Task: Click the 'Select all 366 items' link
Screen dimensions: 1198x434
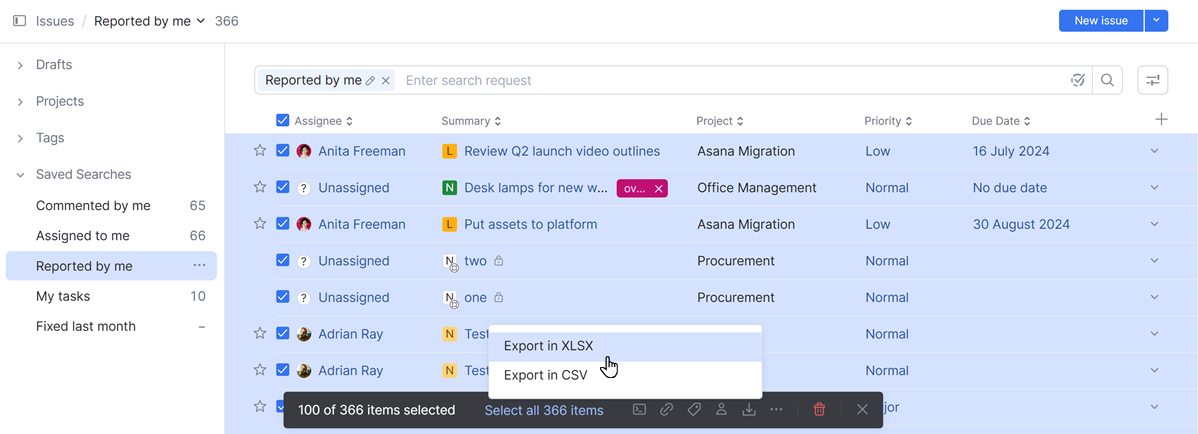Action: pyautogui.click(x=544, y=410)
